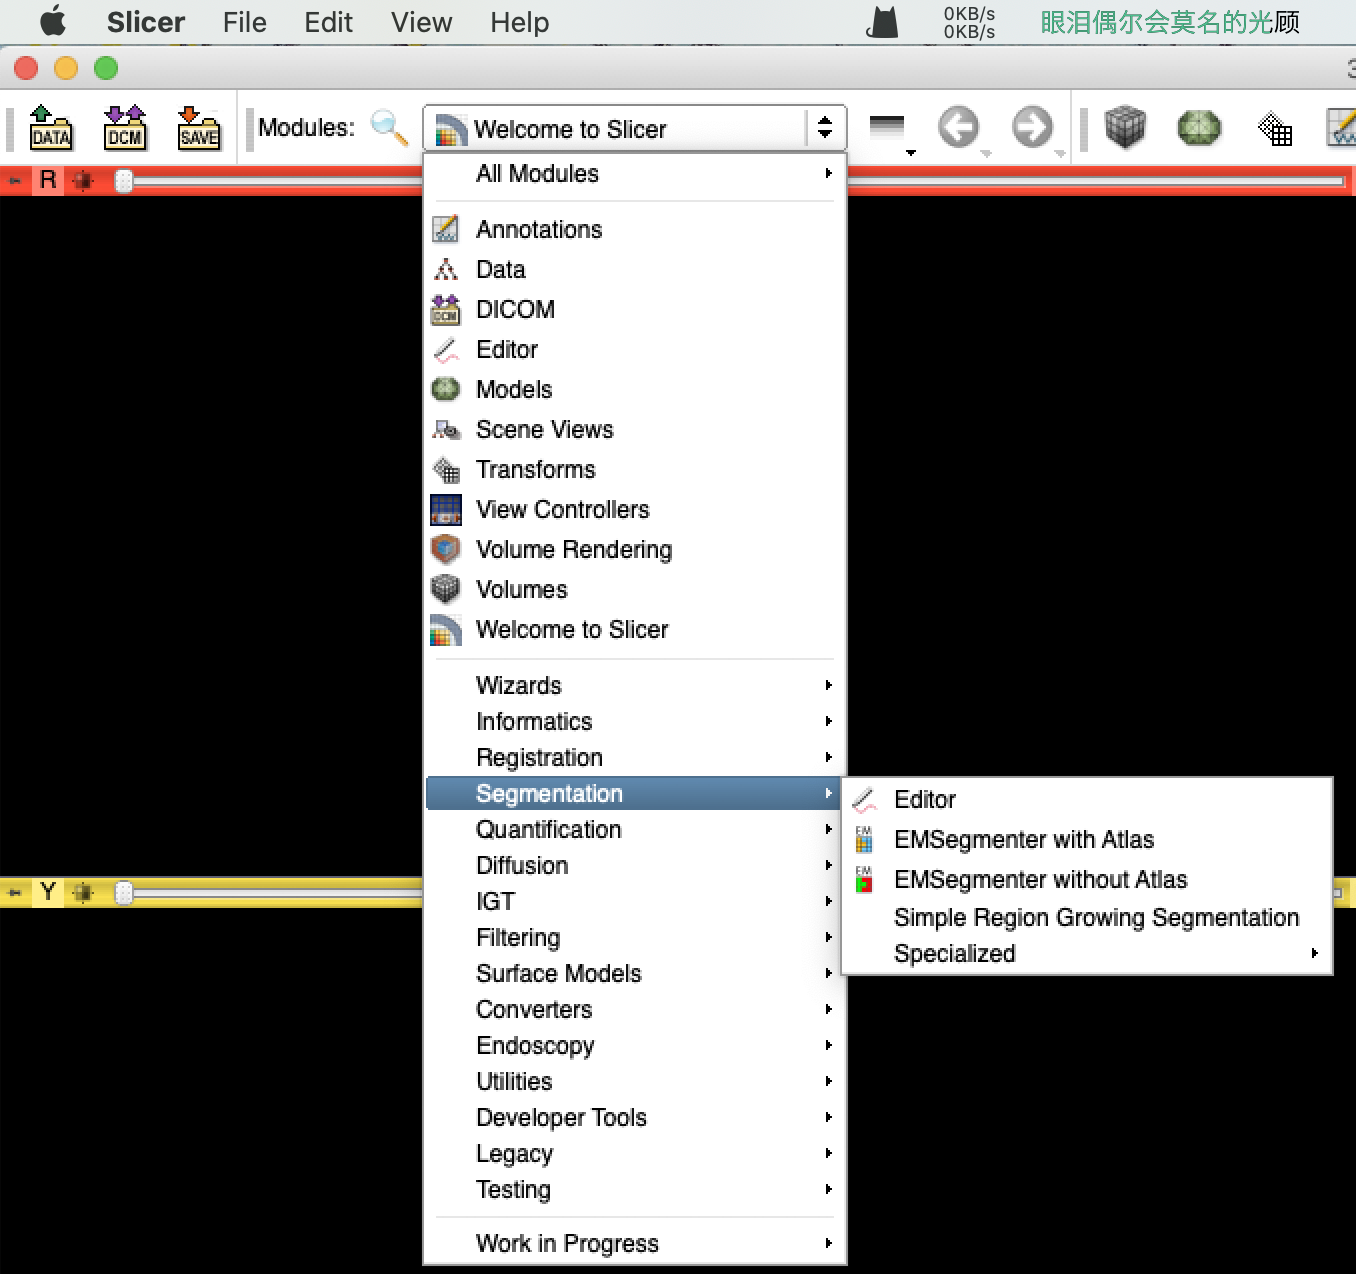Toggle the red slice view pin
The image size is (1356, 1274).
15,180
